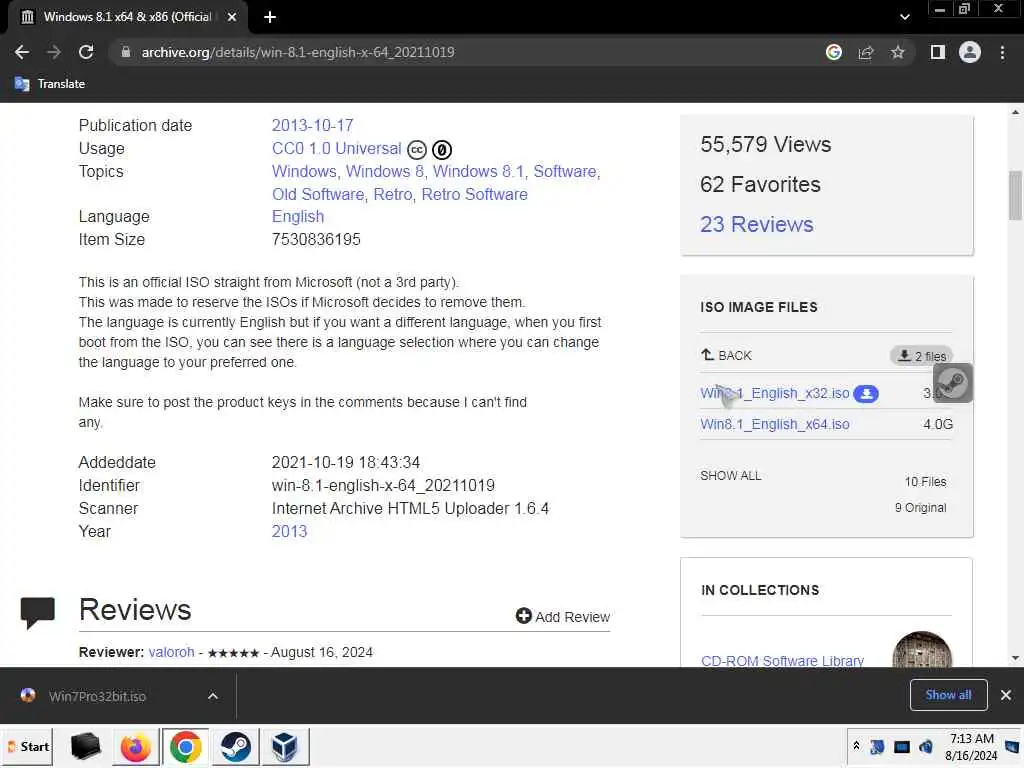The height and width of the screenshot is (768, 1024).
Task: Click '62 Favorites' text
Action: 760,184
